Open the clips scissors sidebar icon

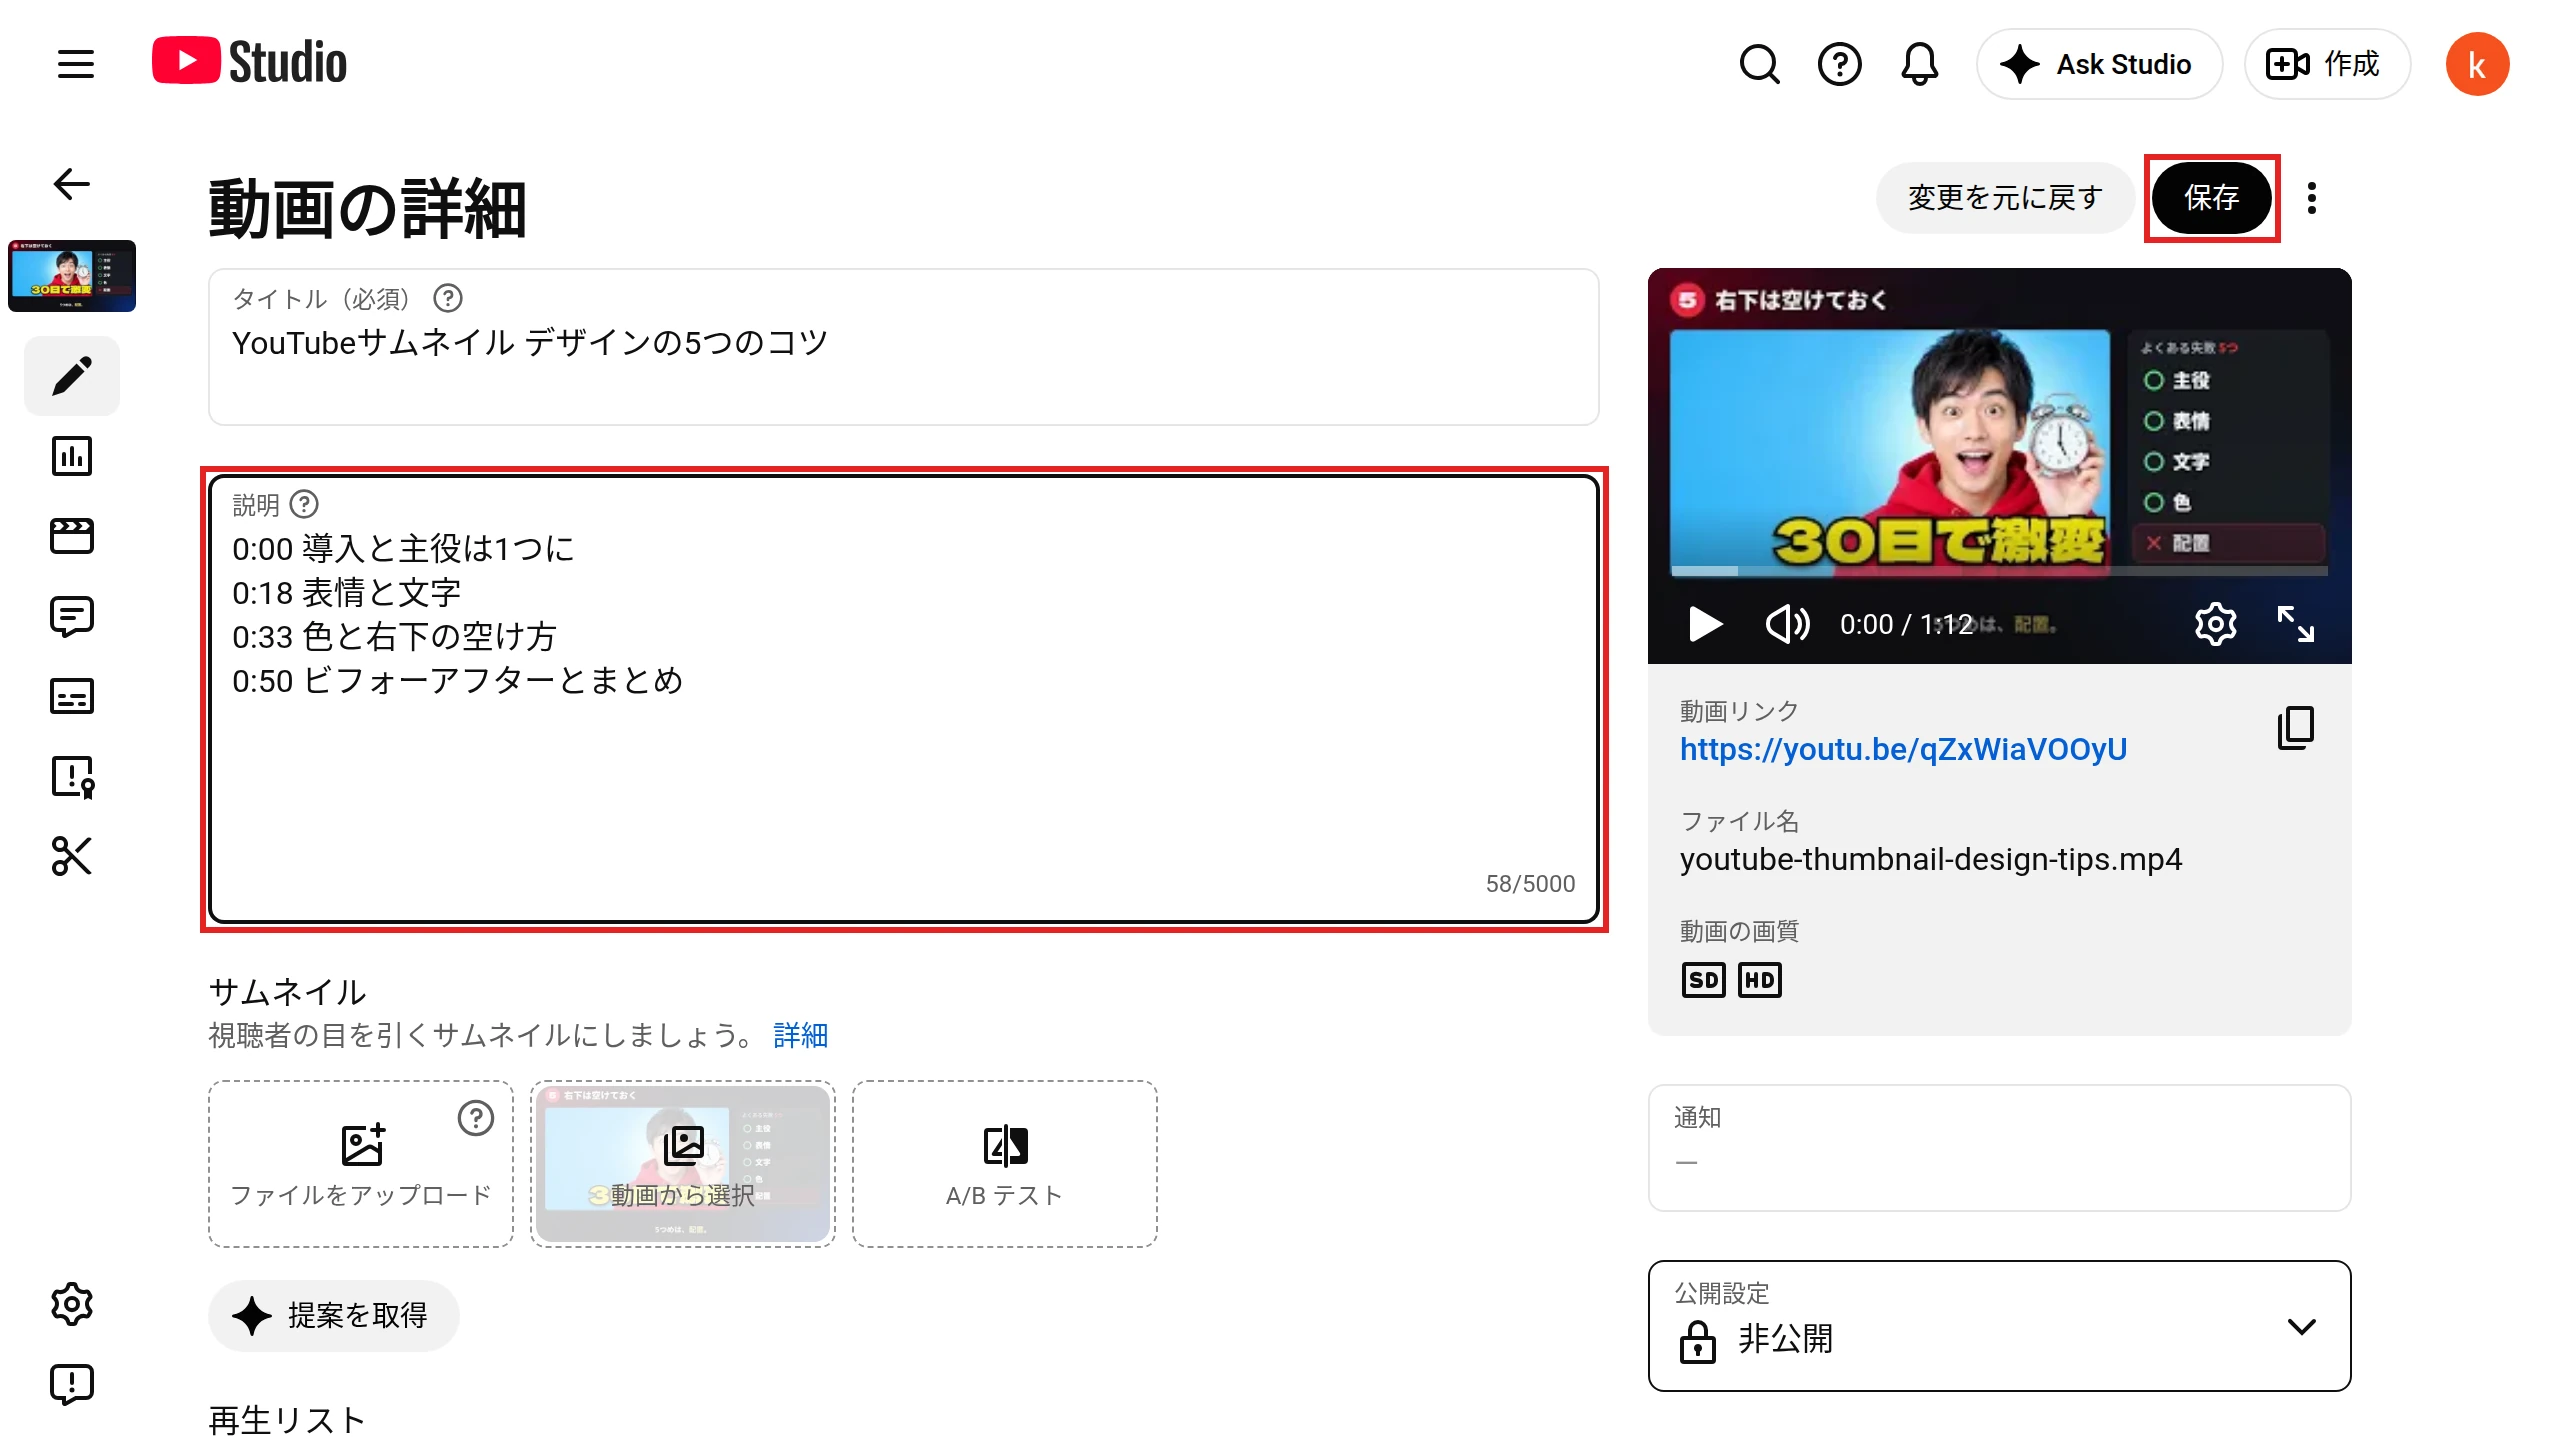coord(72,856)
